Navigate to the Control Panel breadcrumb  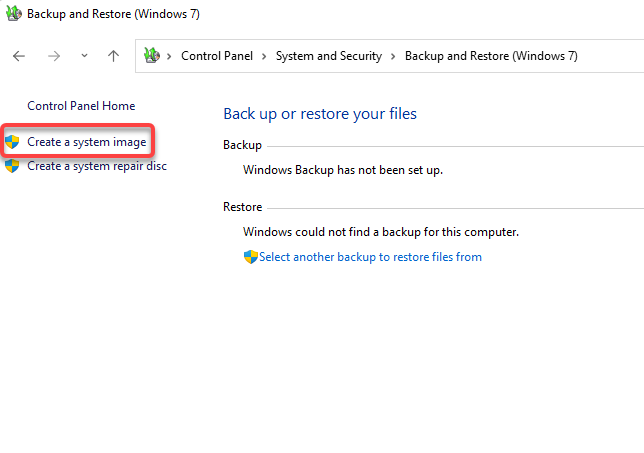pos(217,56)
